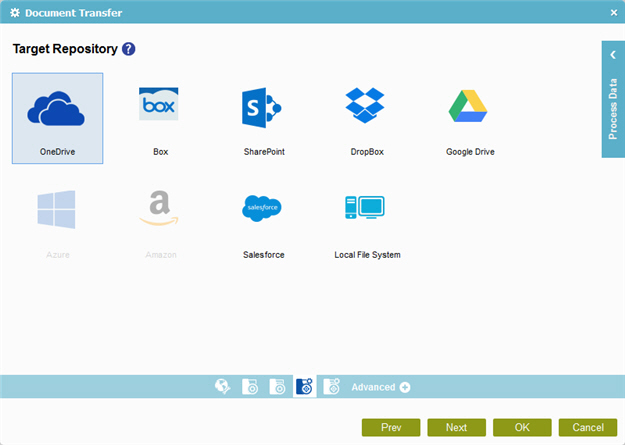Click the greyed-out Amazon icon
The width and height of the screenshot is (625, 445).
159,208
